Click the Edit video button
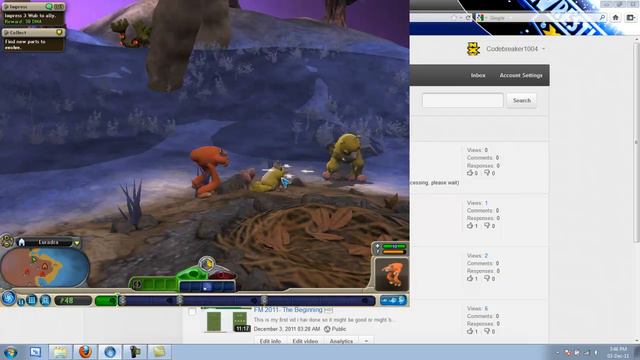This screenshot has width=640, height=360. tap(305, 341)
